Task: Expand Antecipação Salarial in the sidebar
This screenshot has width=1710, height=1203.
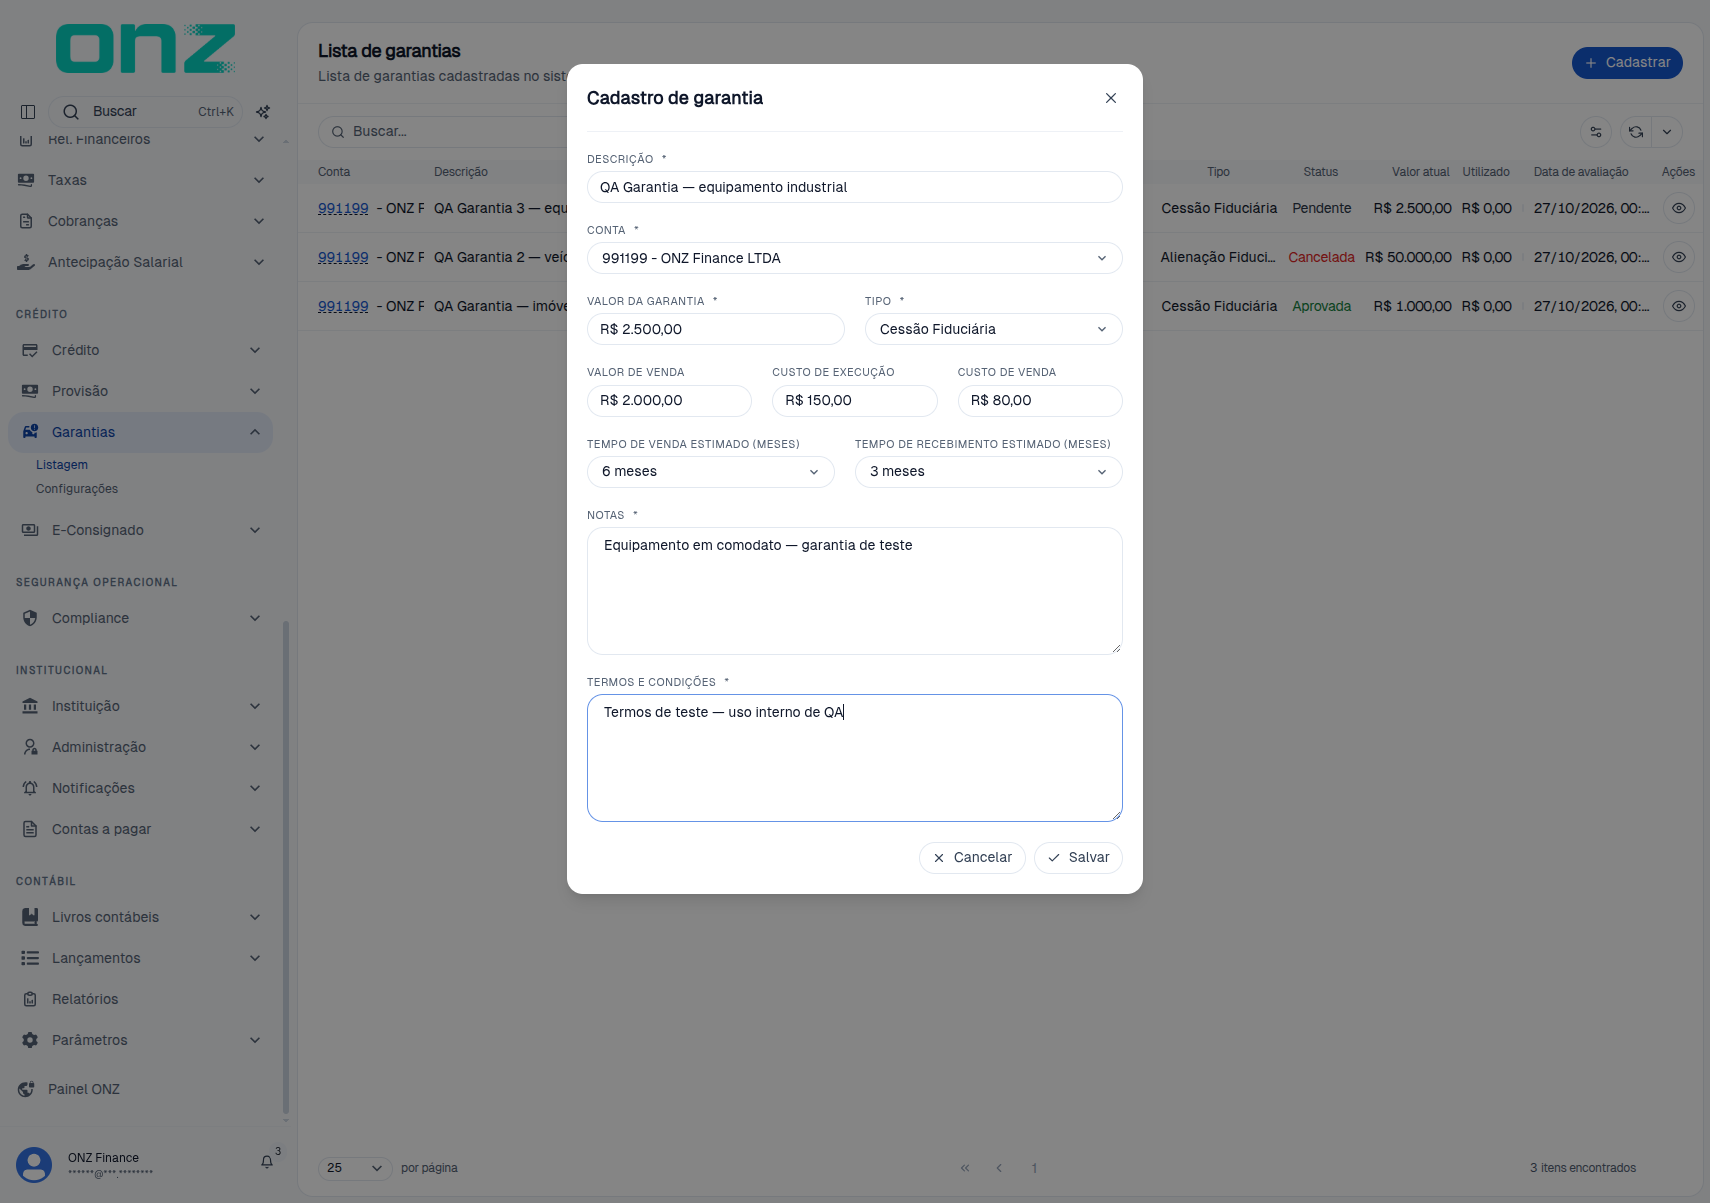Action: 140,262
